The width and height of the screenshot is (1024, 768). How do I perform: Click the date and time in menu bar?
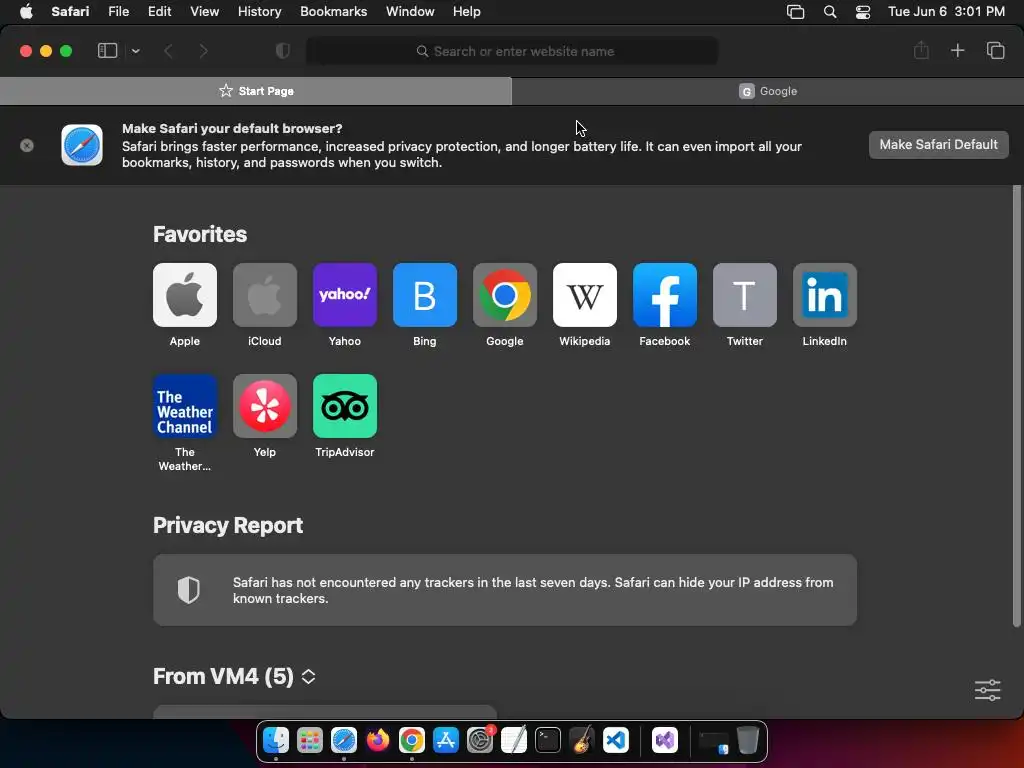(x=946, y=12)
